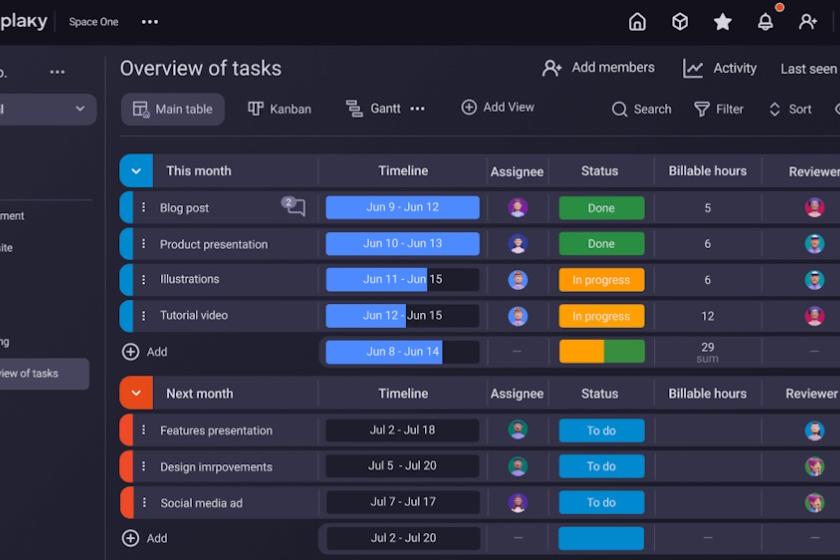
Task: Select Overview of tasks board in sidebar
Action: 44,374
